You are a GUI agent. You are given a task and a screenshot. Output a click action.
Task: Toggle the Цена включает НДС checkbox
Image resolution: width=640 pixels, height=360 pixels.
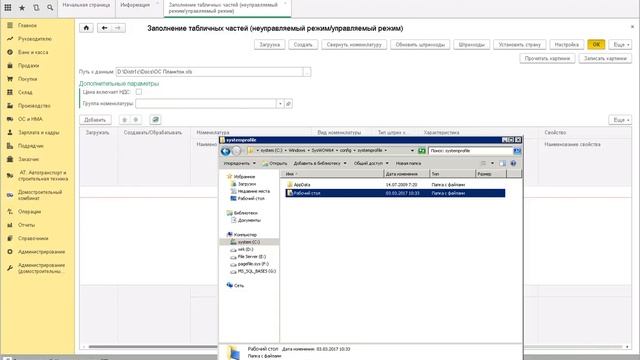[139, 92]
